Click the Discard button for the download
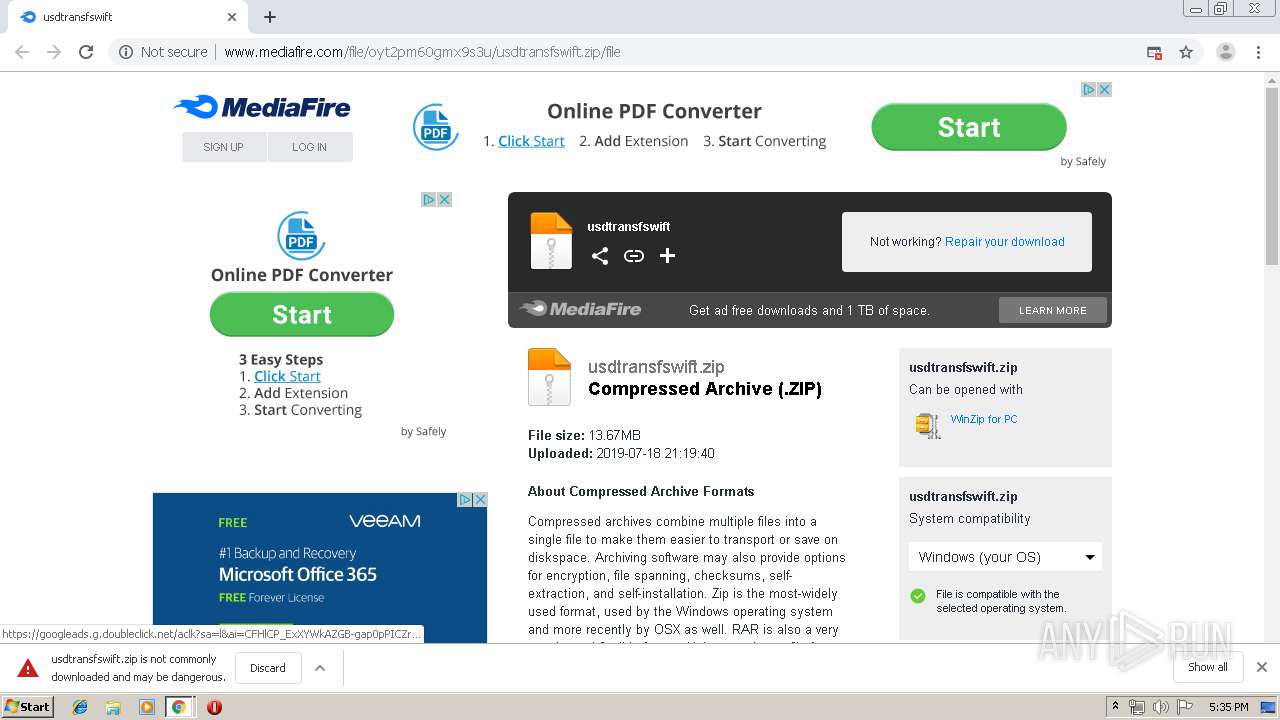Screen dimensions: 1280x720 click(268, 668)
